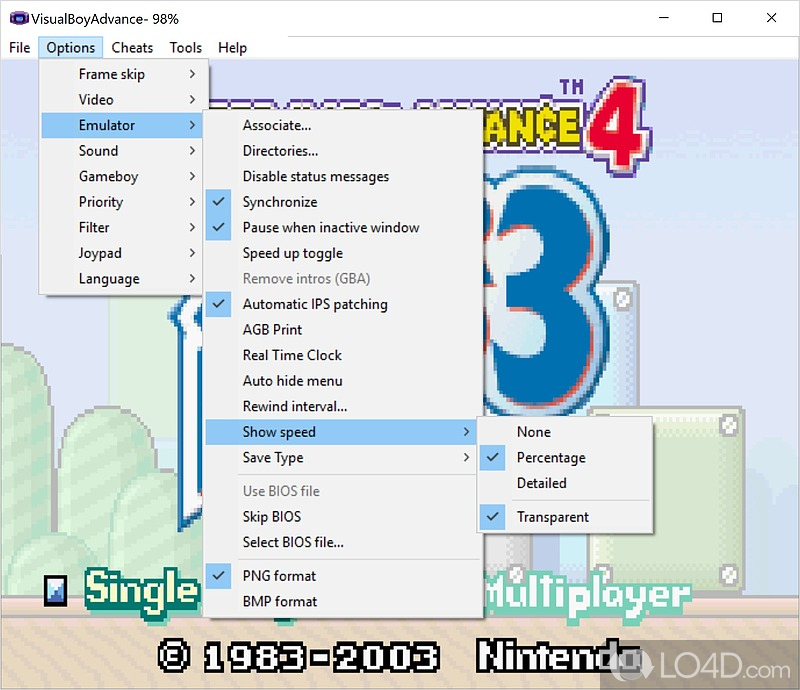Disable Pause when inactive window

pos(330,227)
